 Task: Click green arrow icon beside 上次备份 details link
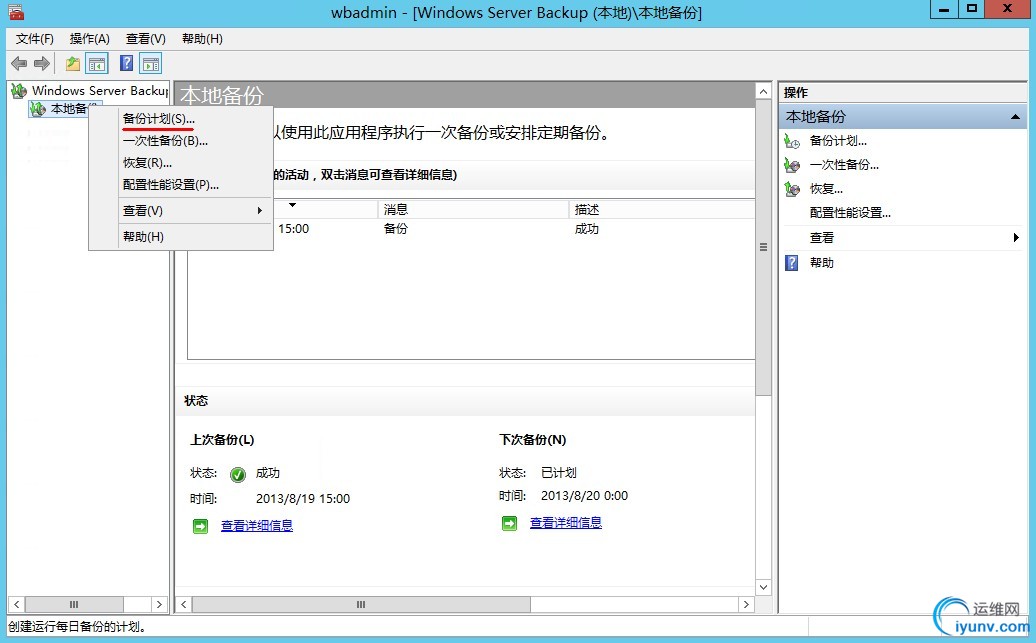point(200,526)
